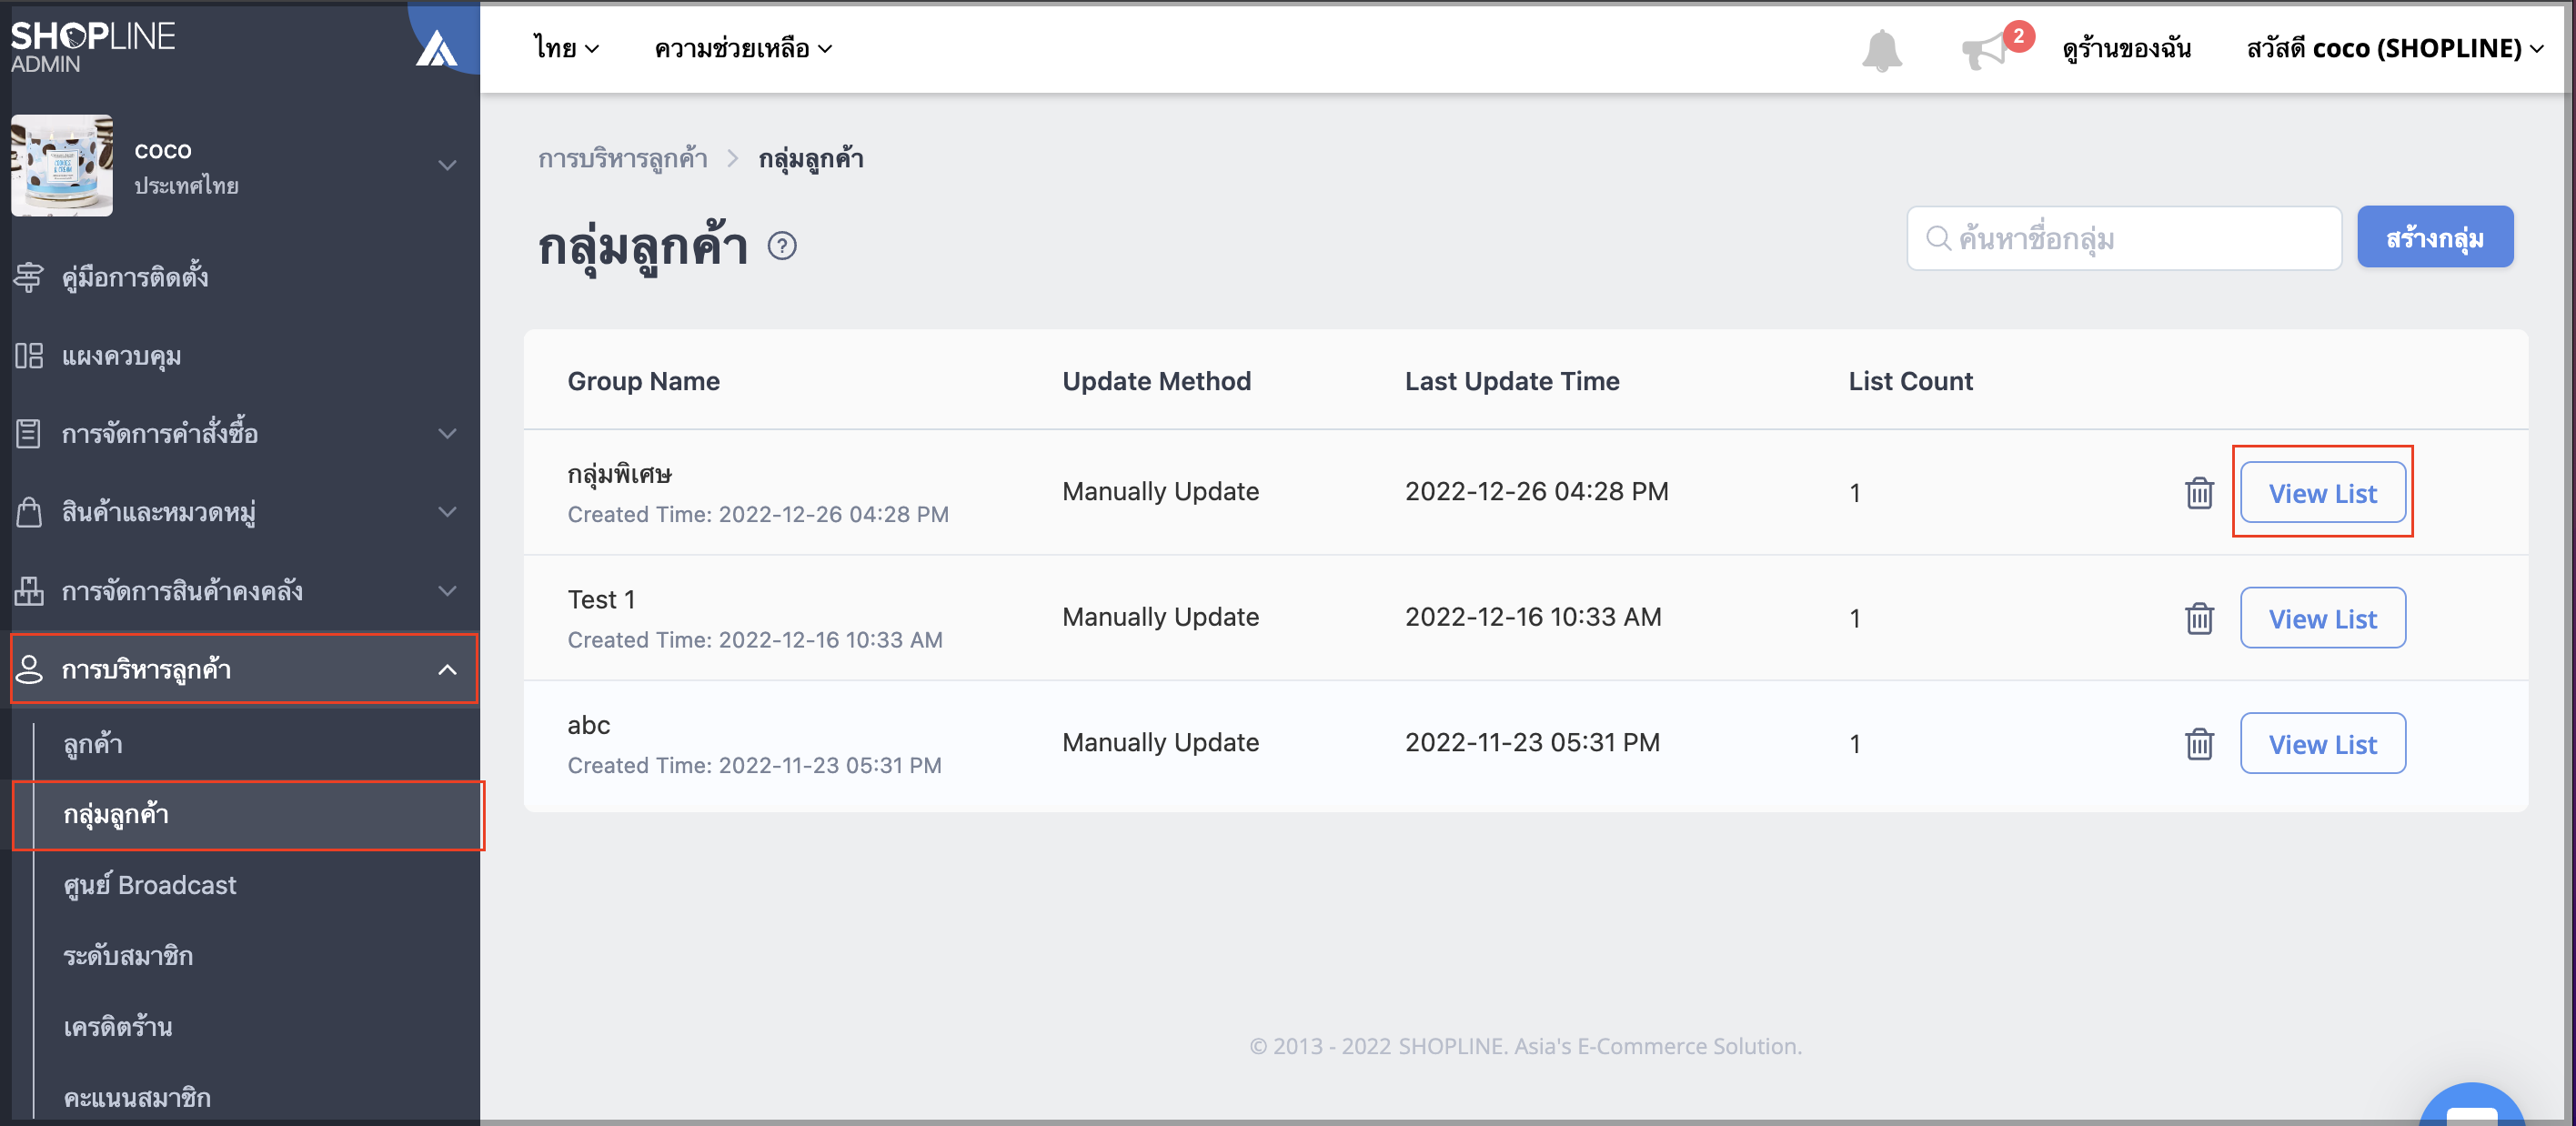
Task: Open announcements megaphone icon with badge
Action: [1992, 47]
